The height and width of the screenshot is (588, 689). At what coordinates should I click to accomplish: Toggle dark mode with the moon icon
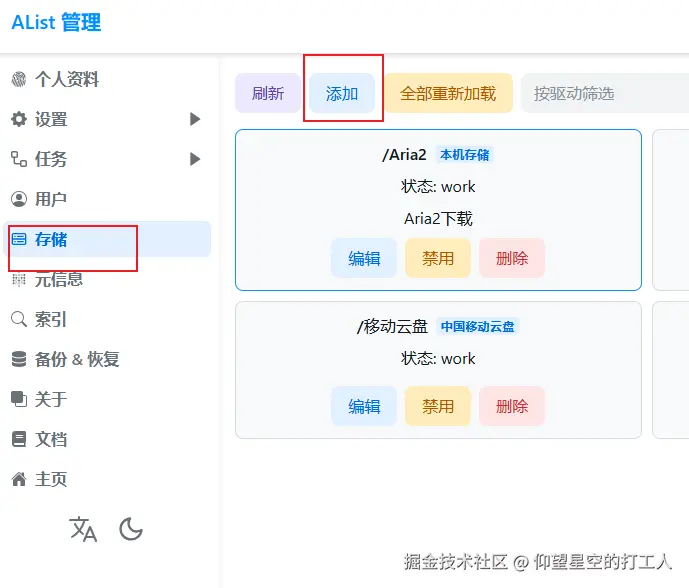pos(131,529)
